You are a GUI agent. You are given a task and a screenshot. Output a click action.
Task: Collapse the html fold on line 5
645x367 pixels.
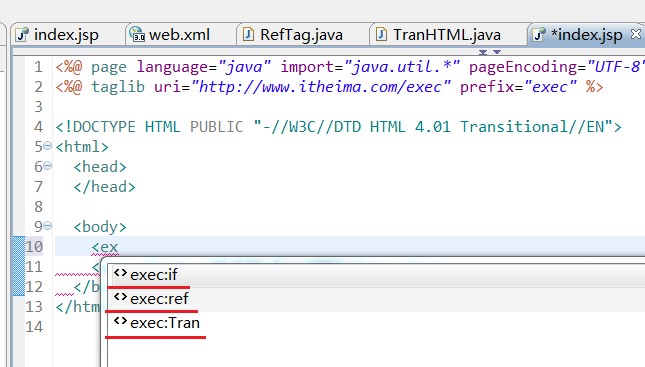click(x=48, y=145)
